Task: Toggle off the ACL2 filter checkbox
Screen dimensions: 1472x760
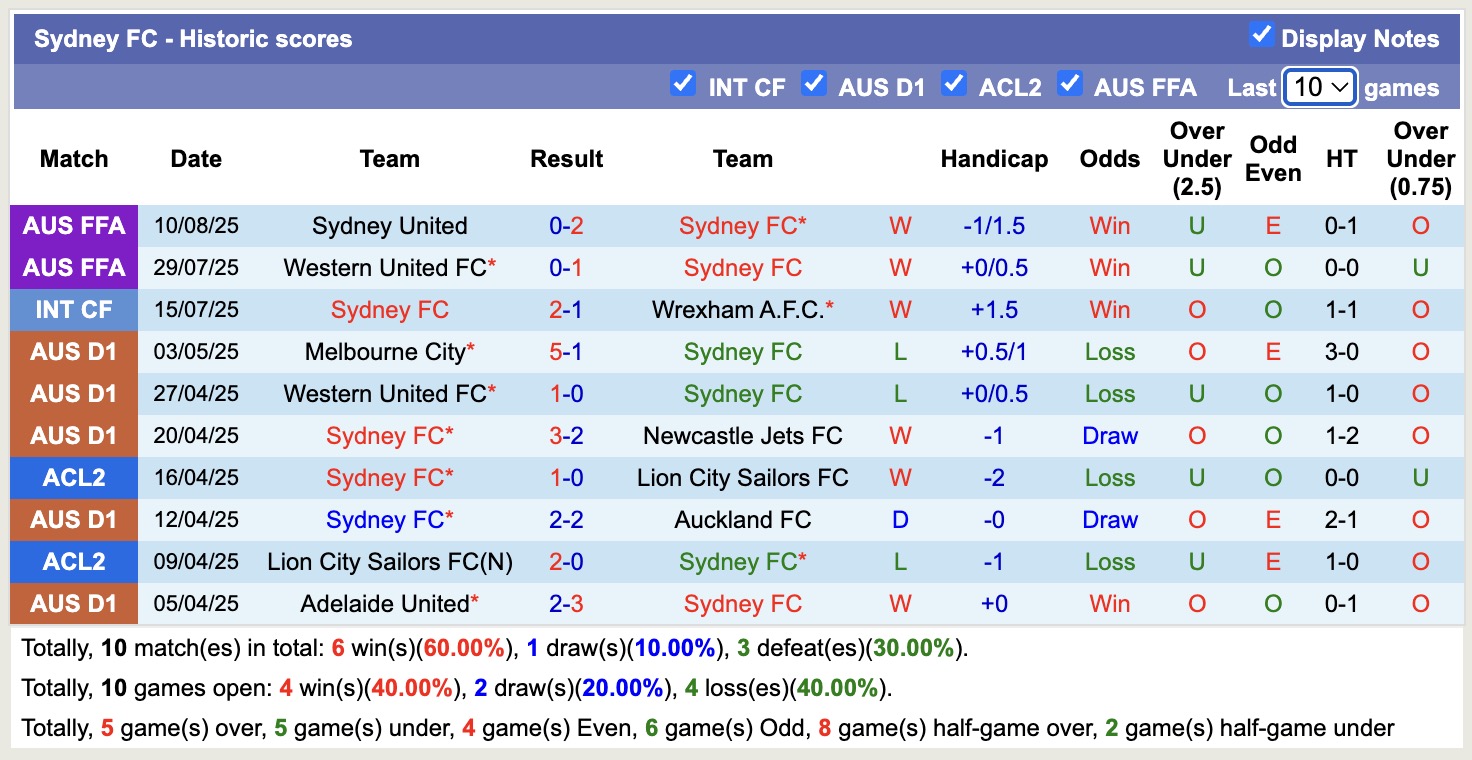Action: (954, 85)
